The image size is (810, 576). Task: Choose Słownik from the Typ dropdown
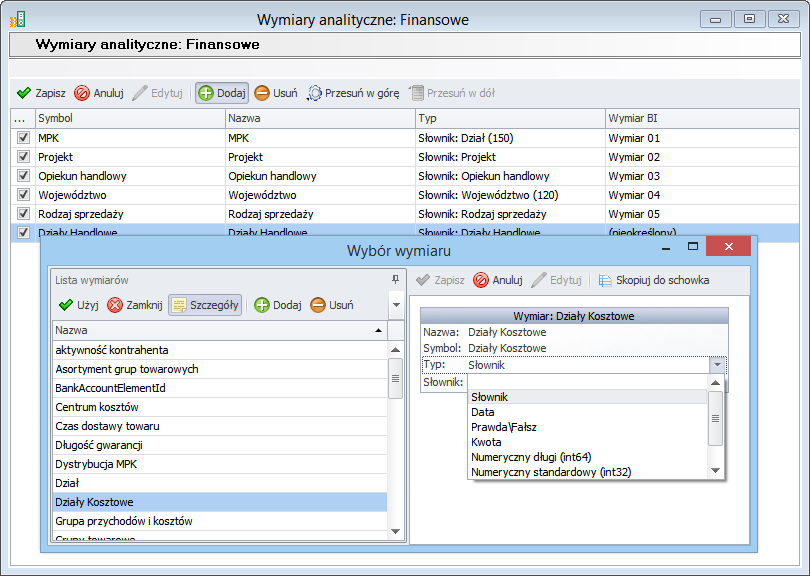tap(588, 397)
